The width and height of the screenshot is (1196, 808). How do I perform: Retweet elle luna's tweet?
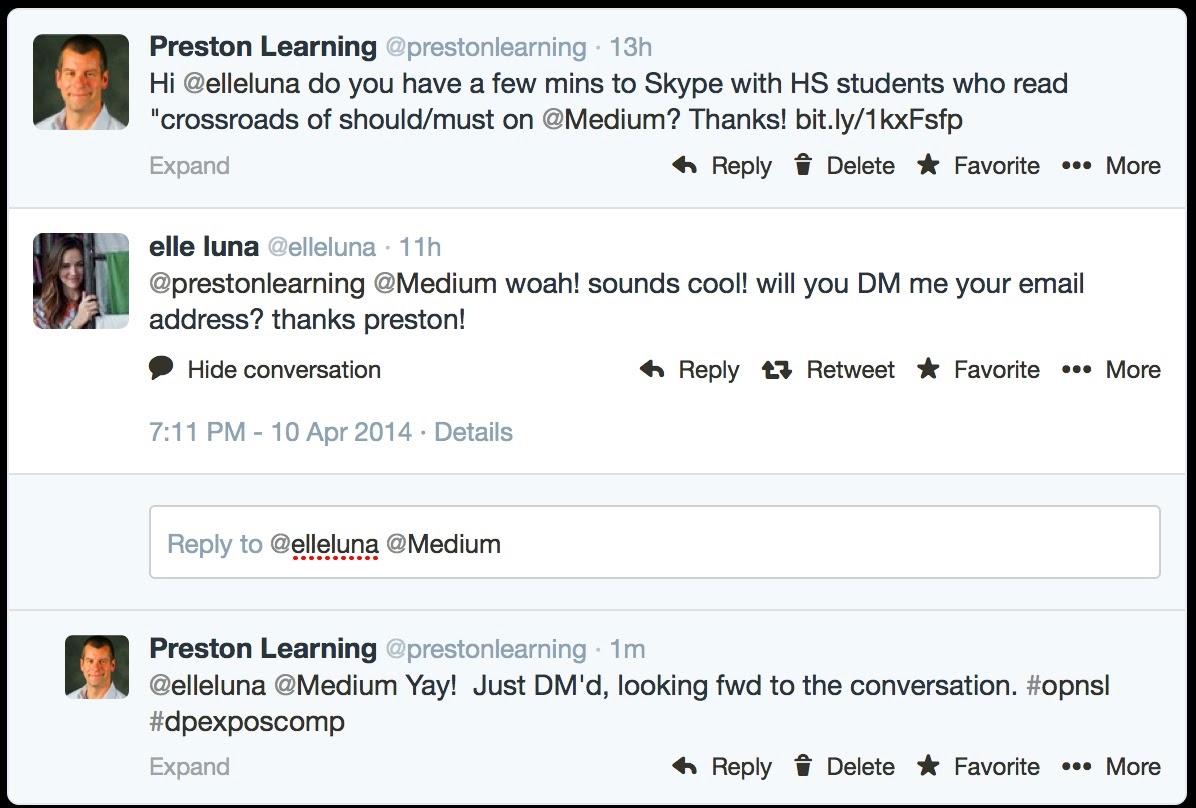pyautogui.click(x=828, y=370)
